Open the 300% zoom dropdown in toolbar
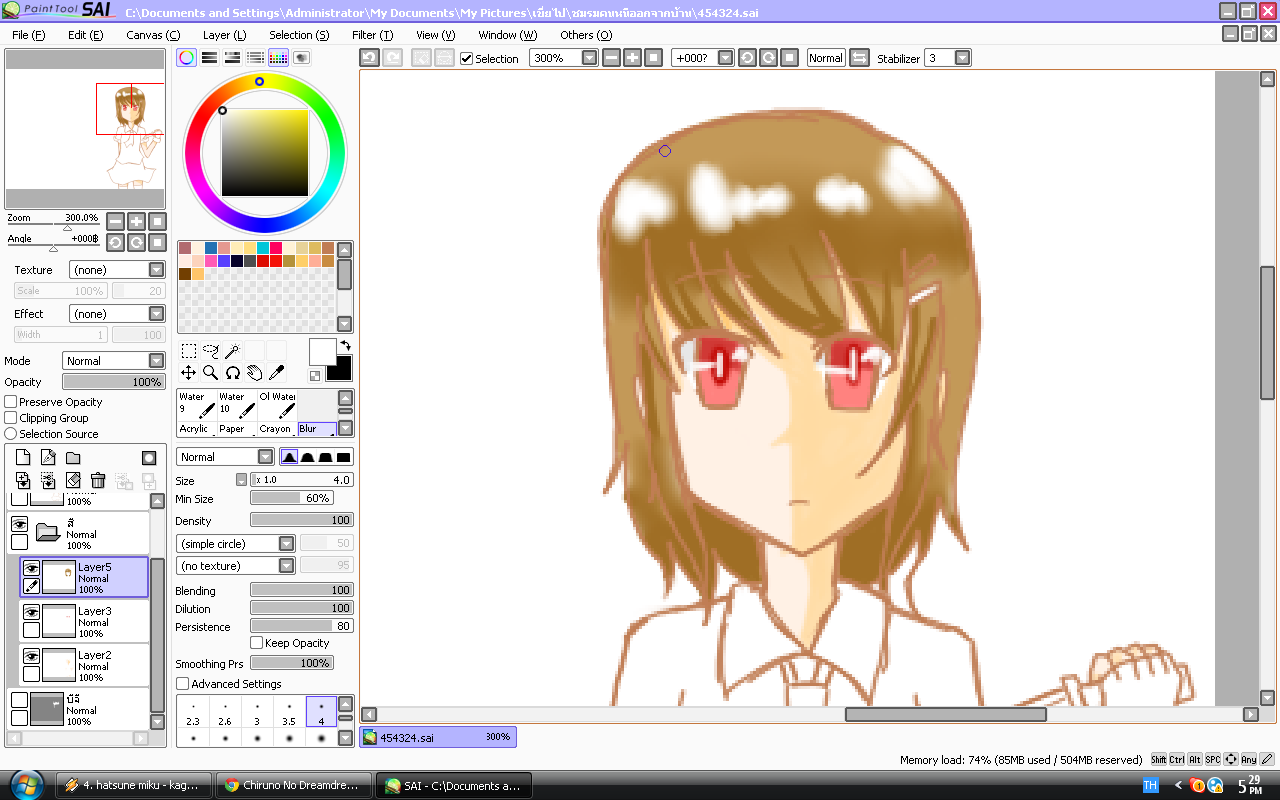Image resolution: width=1280 pixels, height=800 pixels. (x=589, y=58)
